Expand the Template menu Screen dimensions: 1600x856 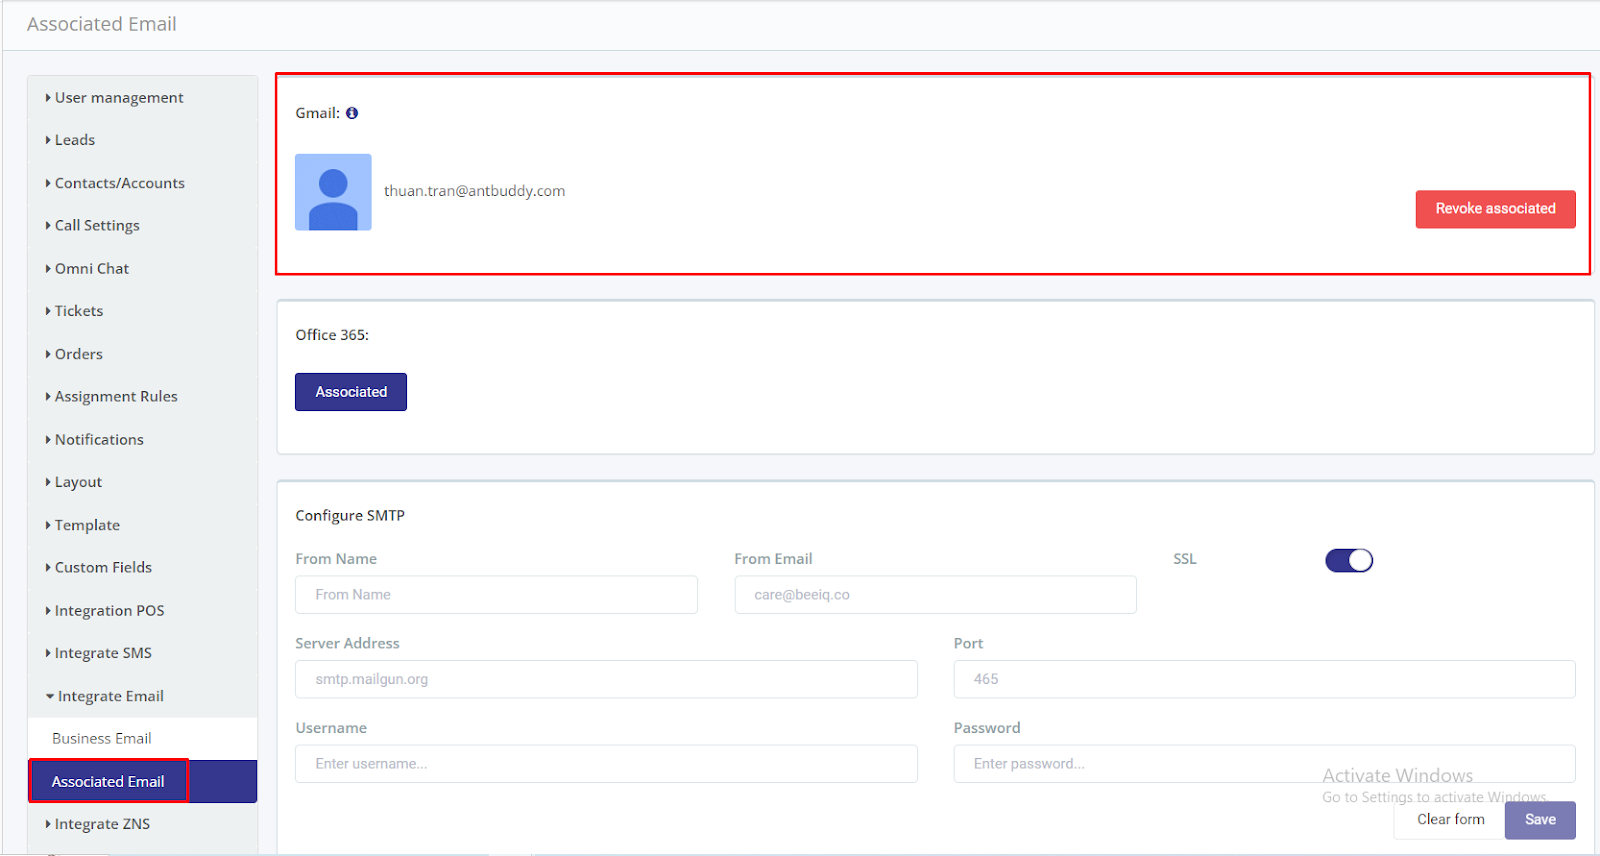pyautogui.click(x=142, y=525)
